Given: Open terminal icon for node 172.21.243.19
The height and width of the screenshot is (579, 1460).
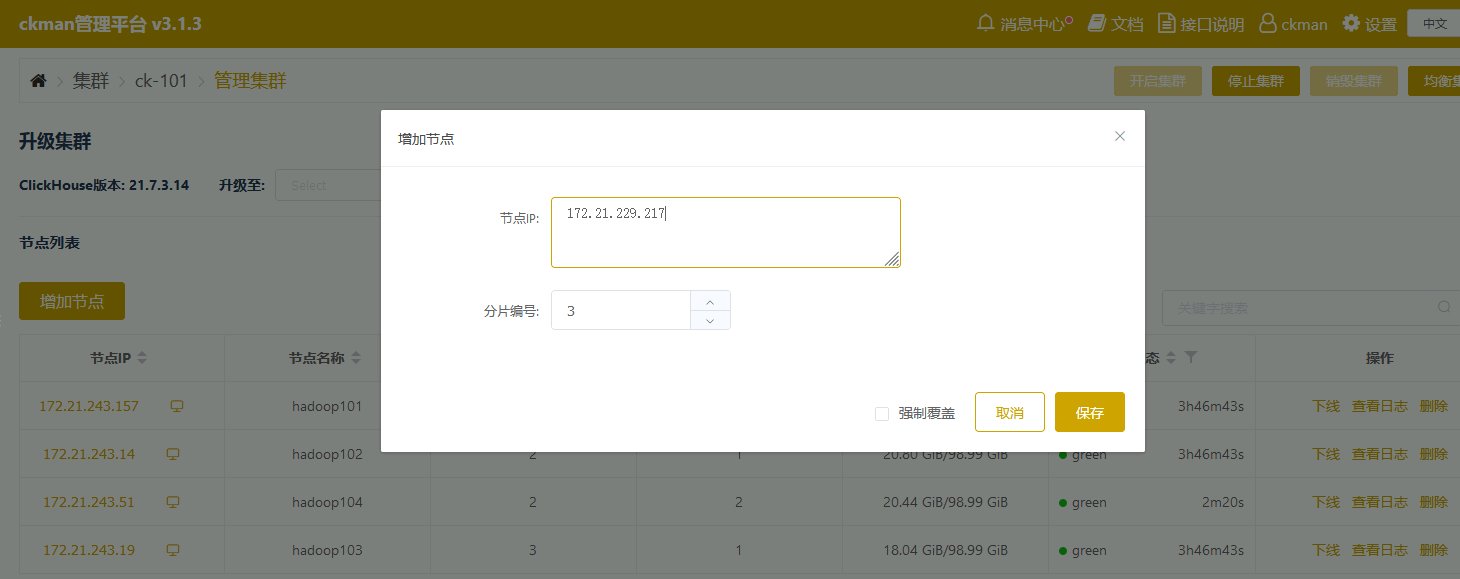Looking at the screenshot, I should coord(172,550).
